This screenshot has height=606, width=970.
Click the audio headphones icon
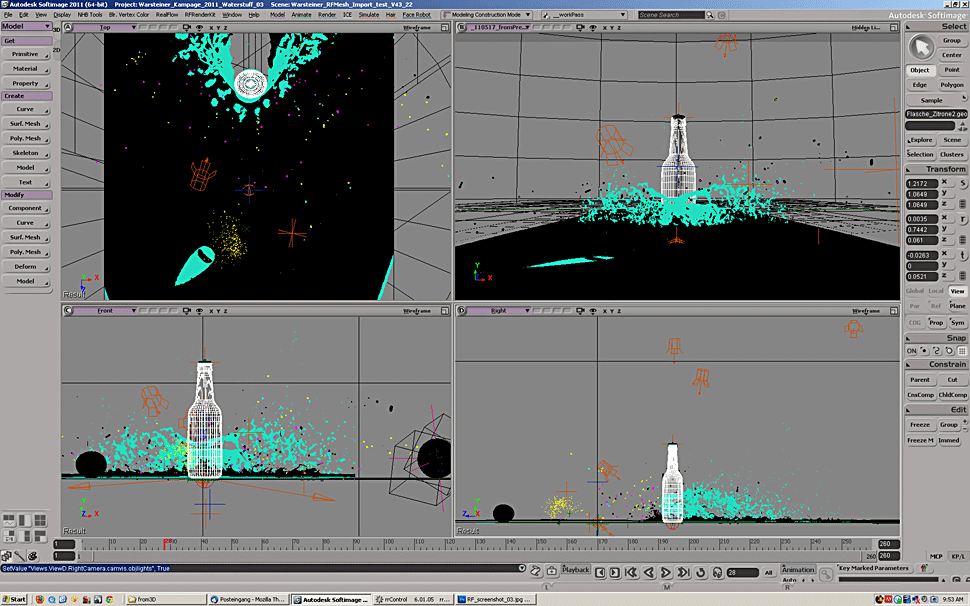point(717,572)
